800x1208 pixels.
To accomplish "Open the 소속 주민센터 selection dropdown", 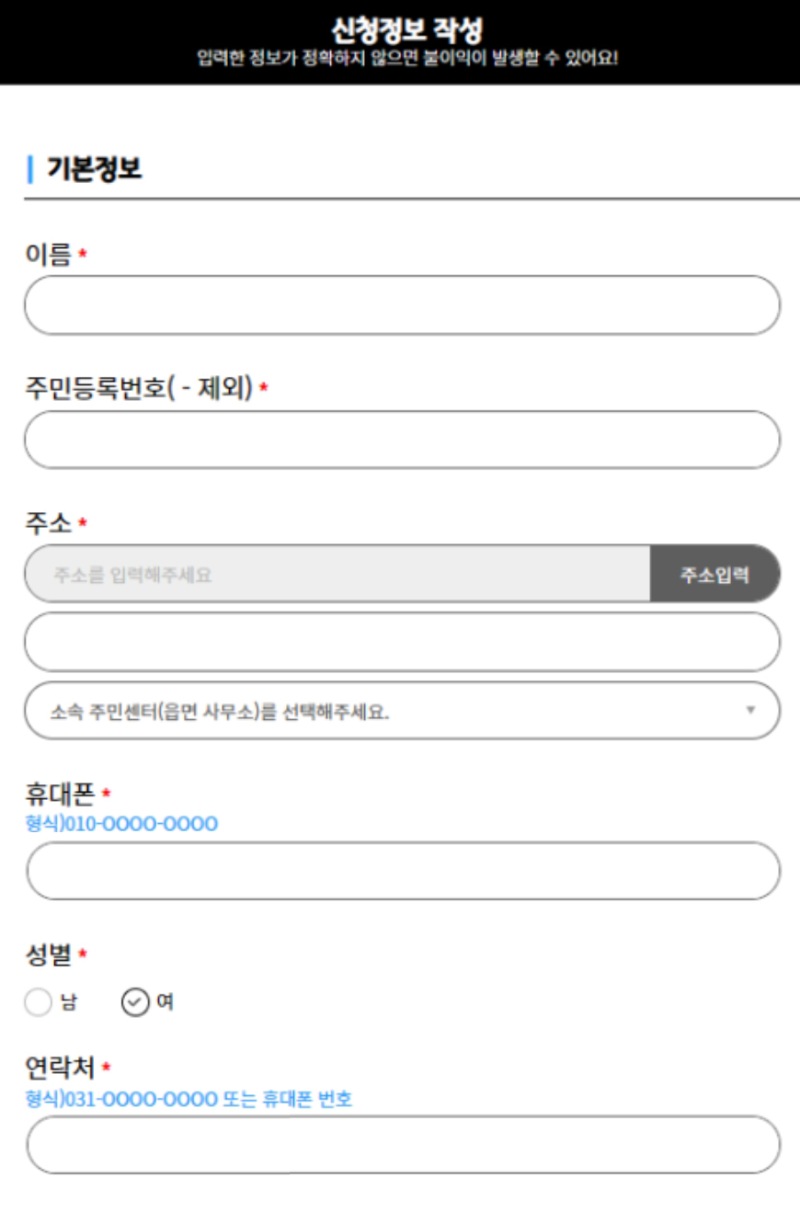I will (400, 710).
